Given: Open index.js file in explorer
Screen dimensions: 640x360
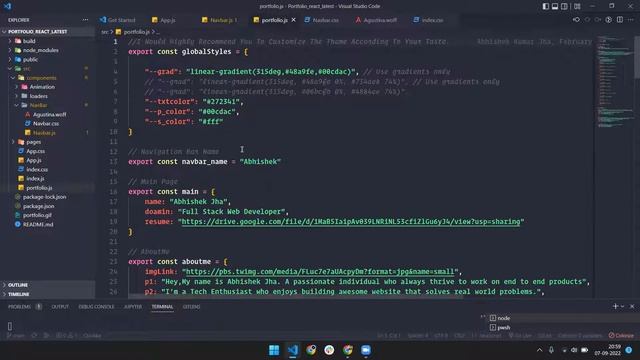Looking at the screenshot, I should 48,178.
